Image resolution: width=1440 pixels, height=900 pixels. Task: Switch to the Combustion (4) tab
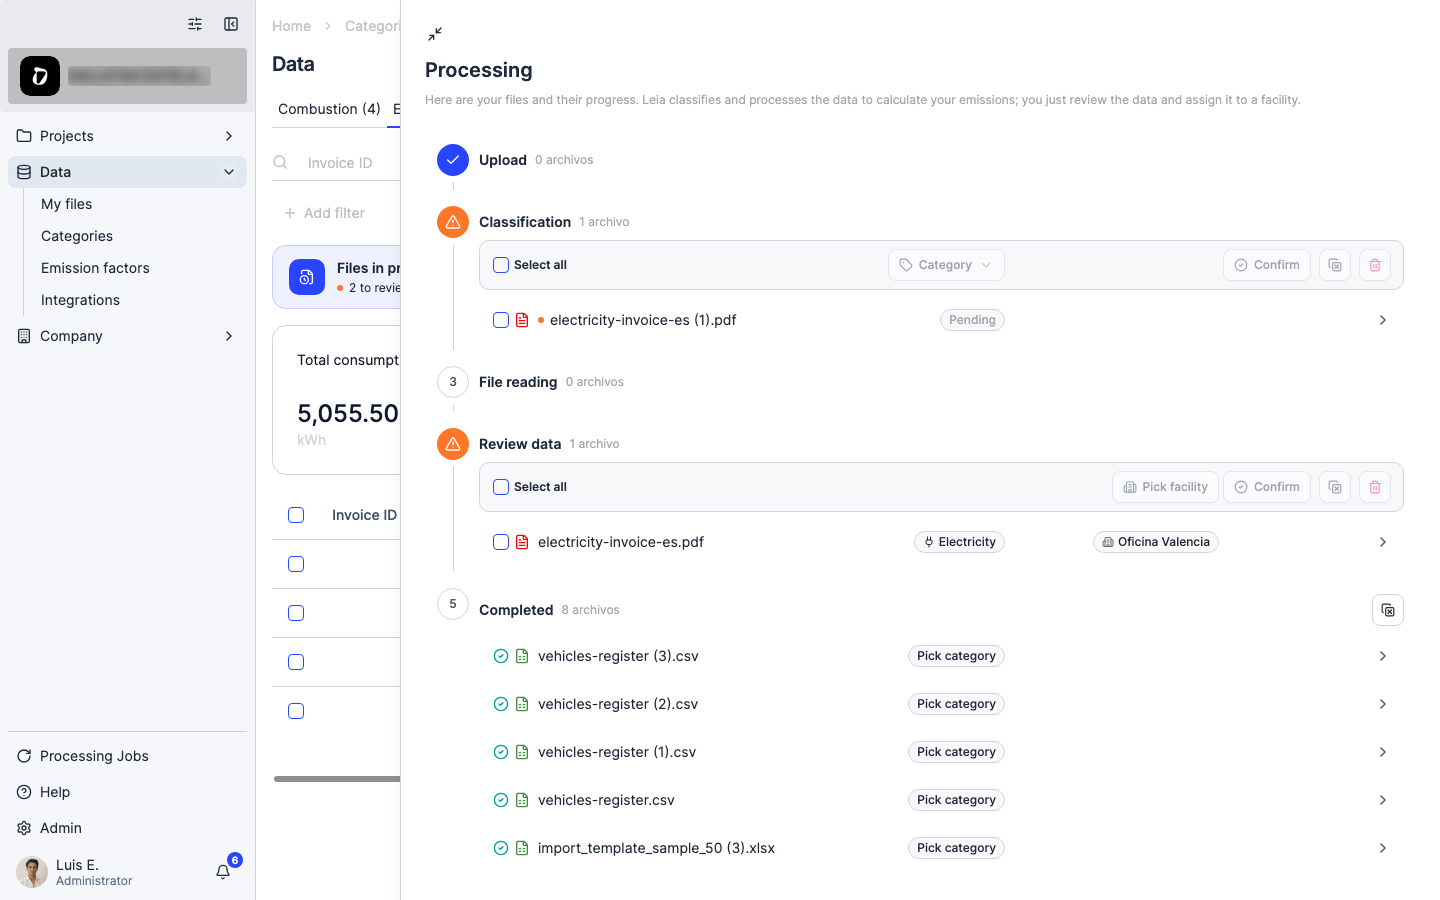(x=329, y=109)
